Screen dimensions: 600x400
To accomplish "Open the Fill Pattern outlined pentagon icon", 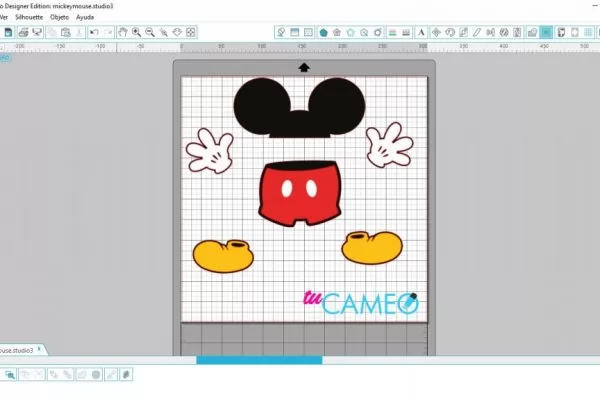I will pos(351,33).
